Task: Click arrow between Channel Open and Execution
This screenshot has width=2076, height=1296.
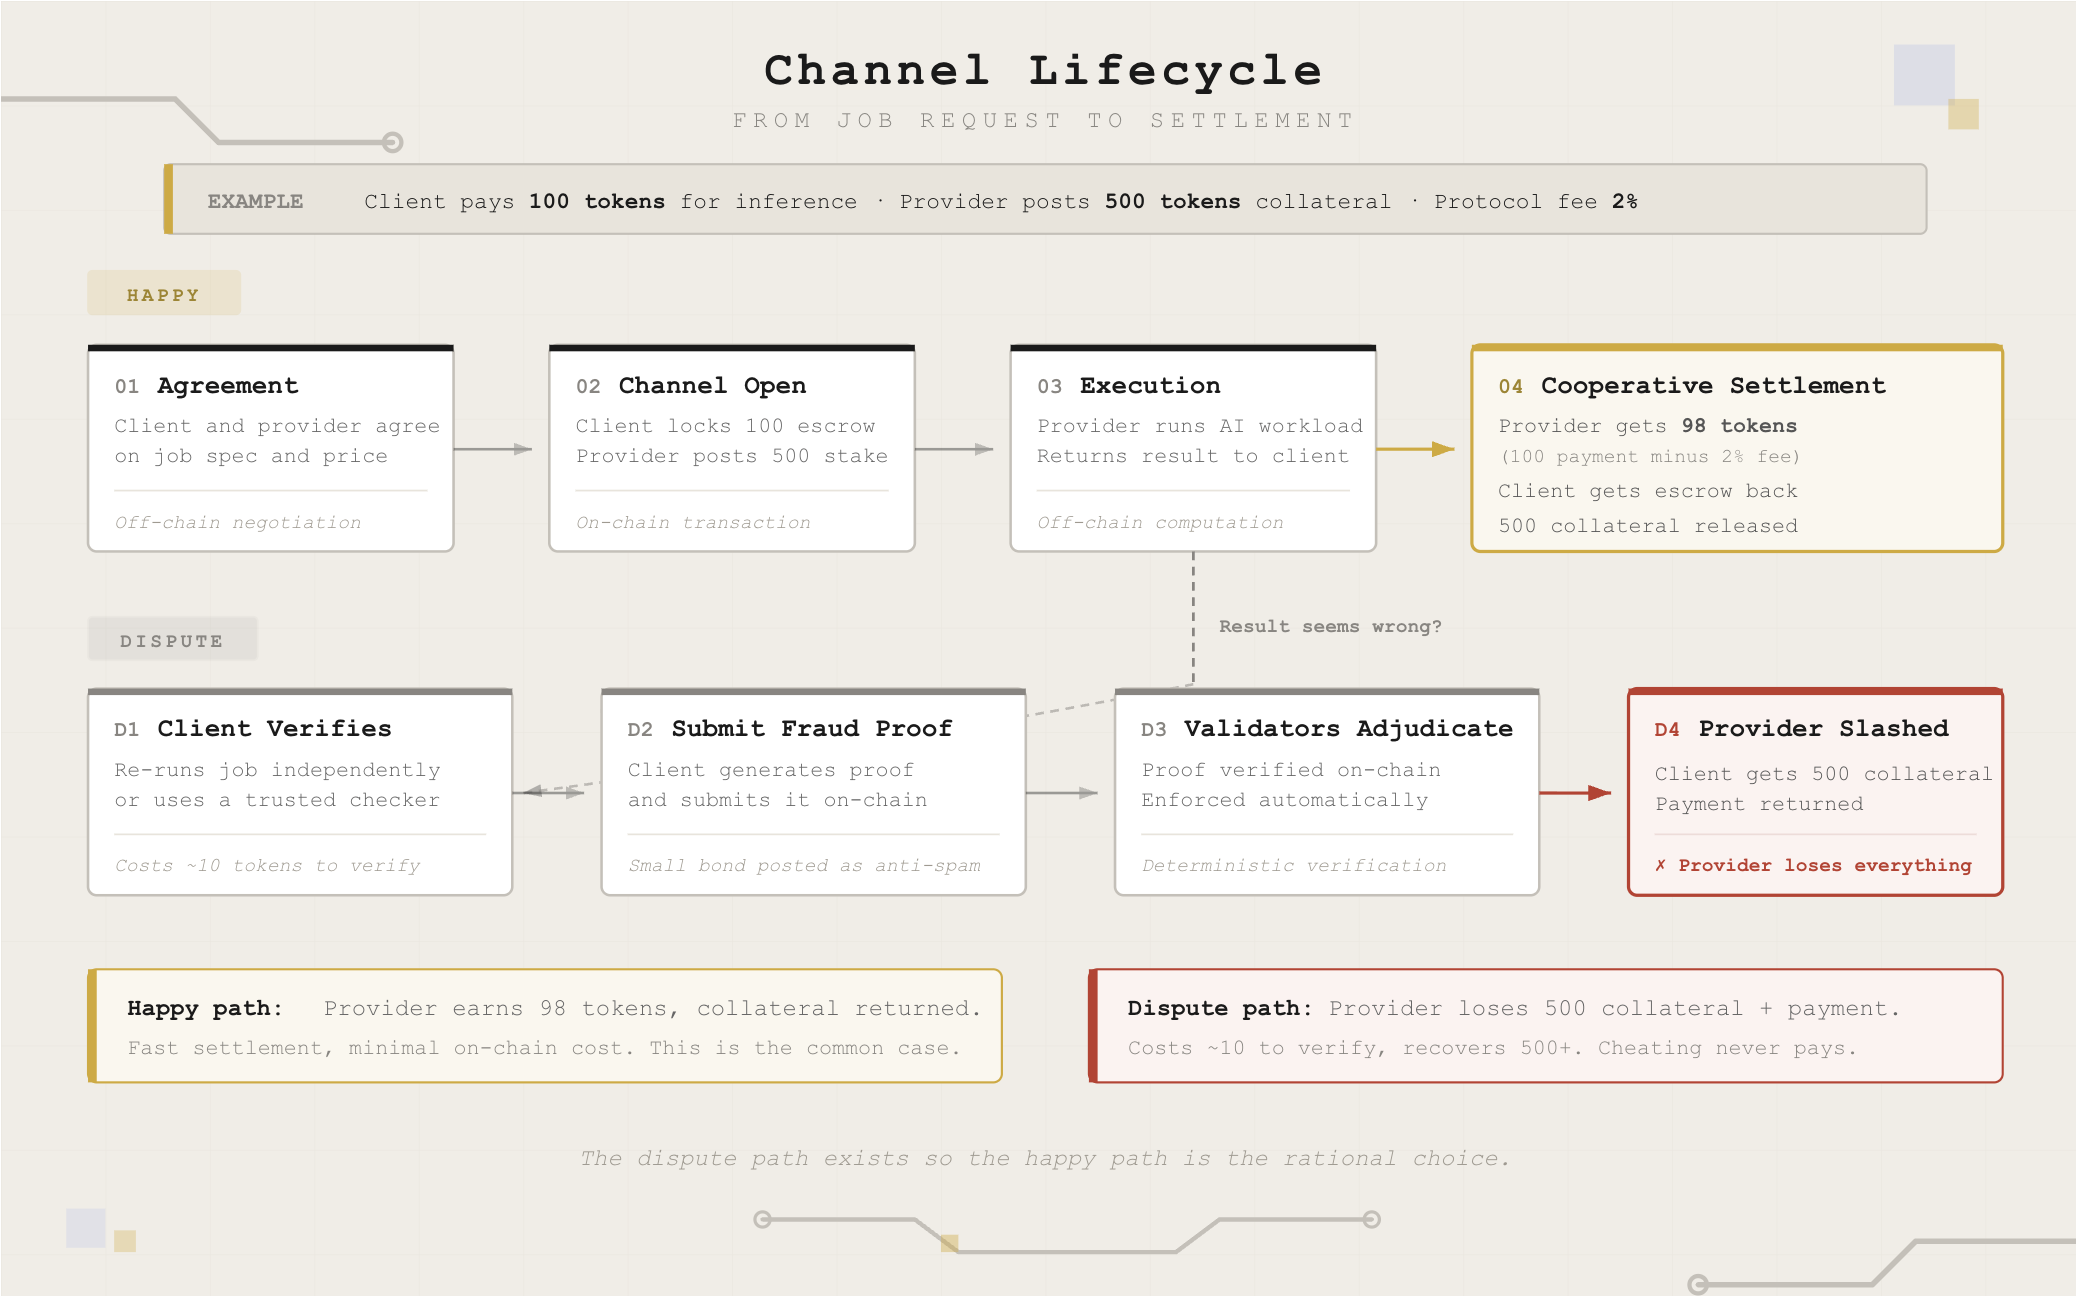Action: [x=954, y=449]
